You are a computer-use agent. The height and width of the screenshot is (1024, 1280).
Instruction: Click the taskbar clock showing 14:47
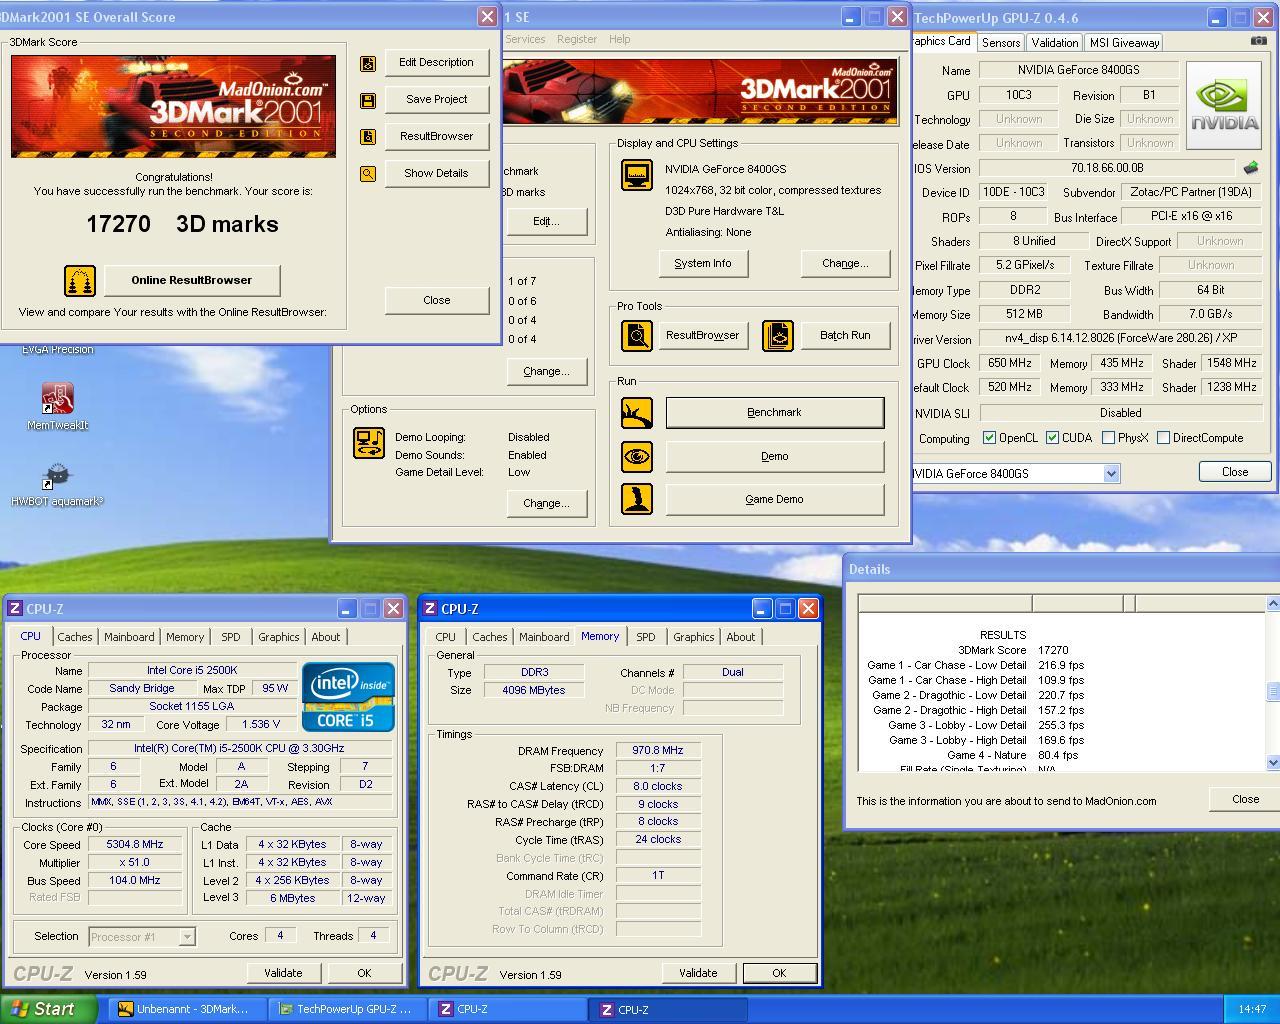[x=1252, y=1010]
